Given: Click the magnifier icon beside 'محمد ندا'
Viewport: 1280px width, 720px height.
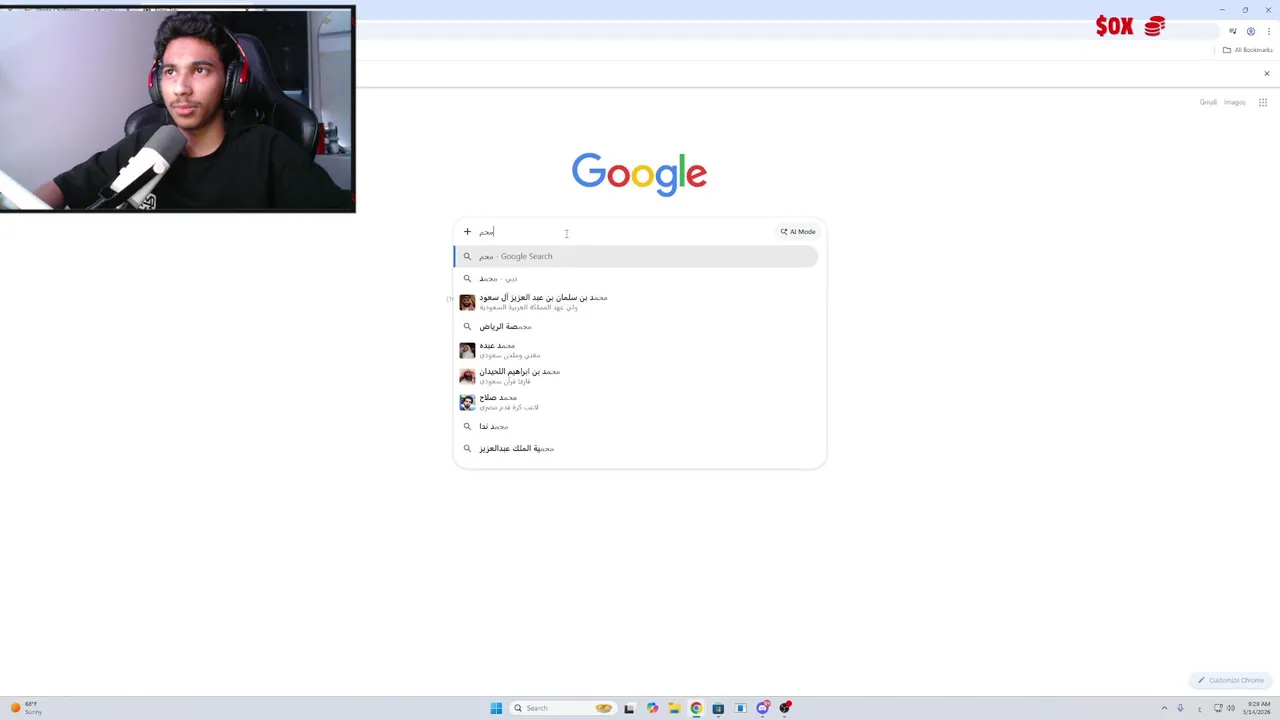Looking at the screenshot, I should [467, 426].
